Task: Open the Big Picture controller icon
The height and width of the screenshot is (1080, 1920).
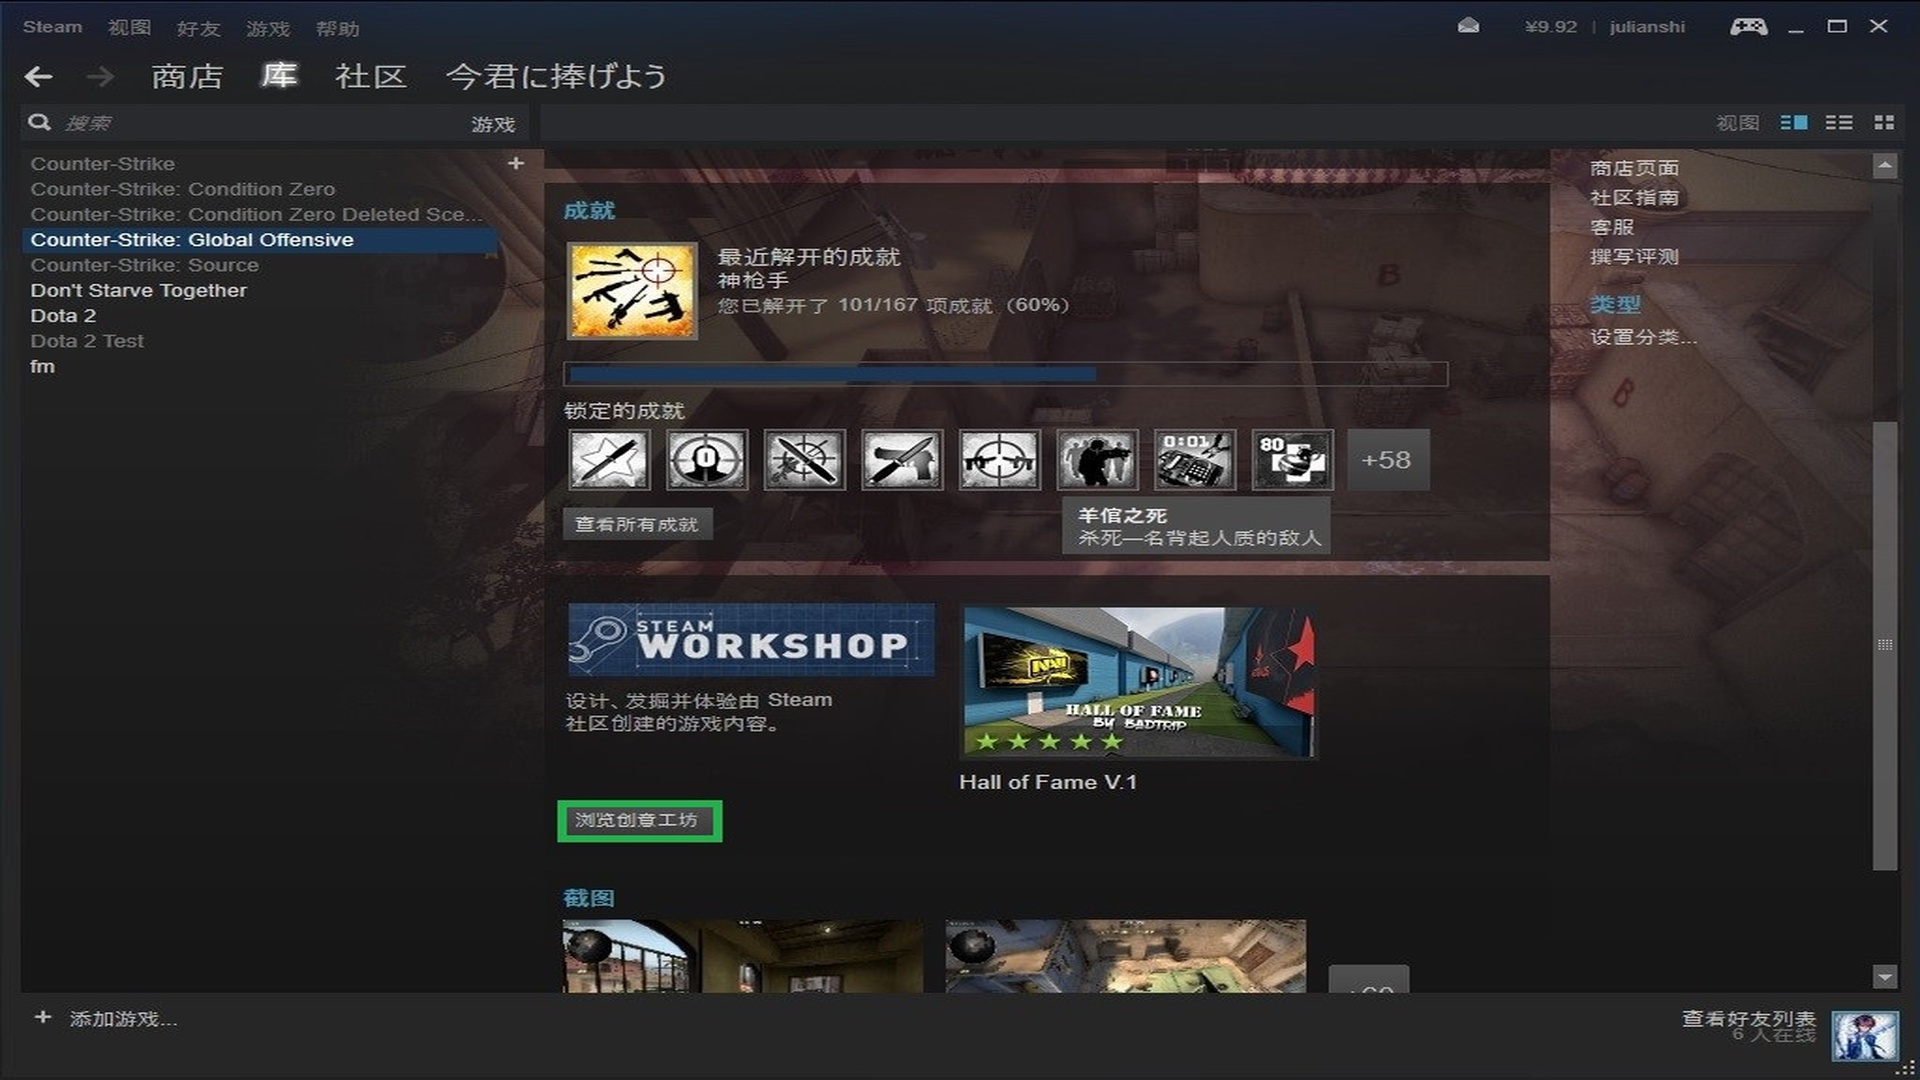Action: (1748, 27)
